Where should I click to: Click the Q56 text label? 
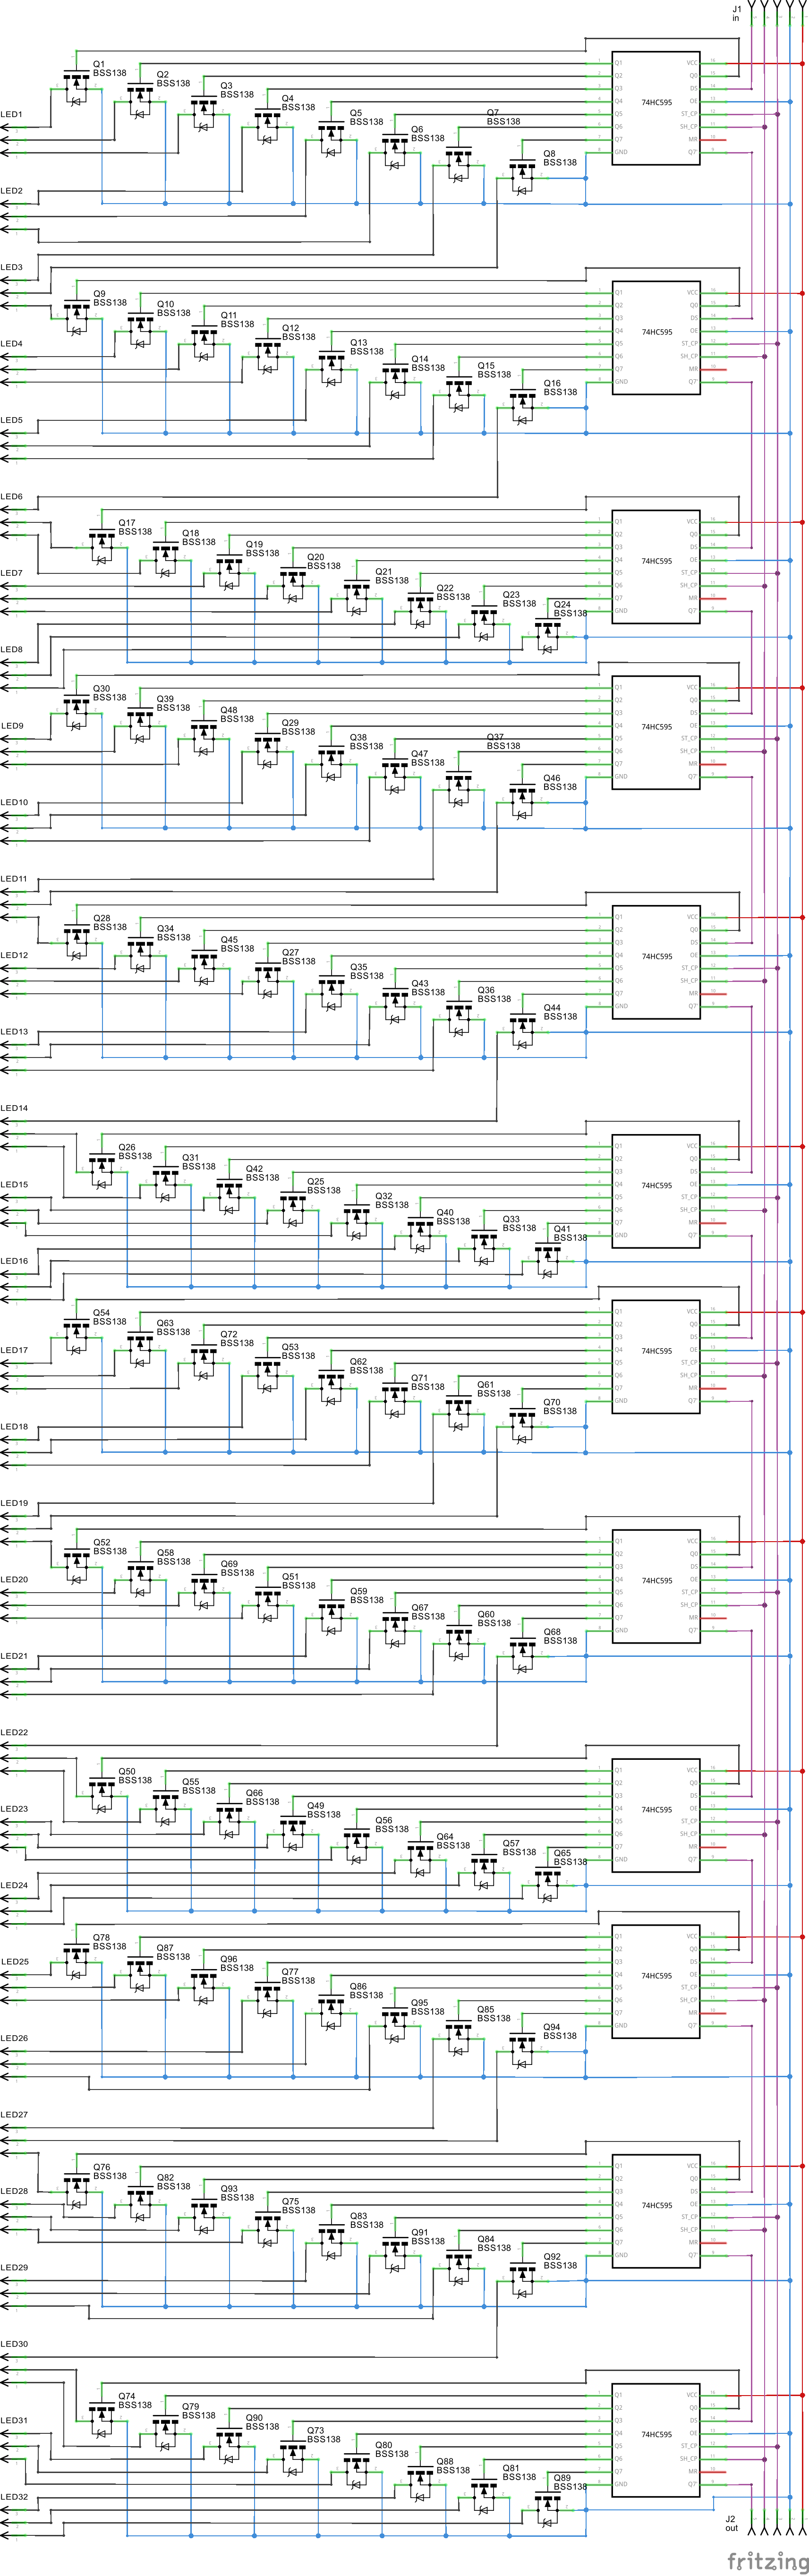click(384, 1821)
